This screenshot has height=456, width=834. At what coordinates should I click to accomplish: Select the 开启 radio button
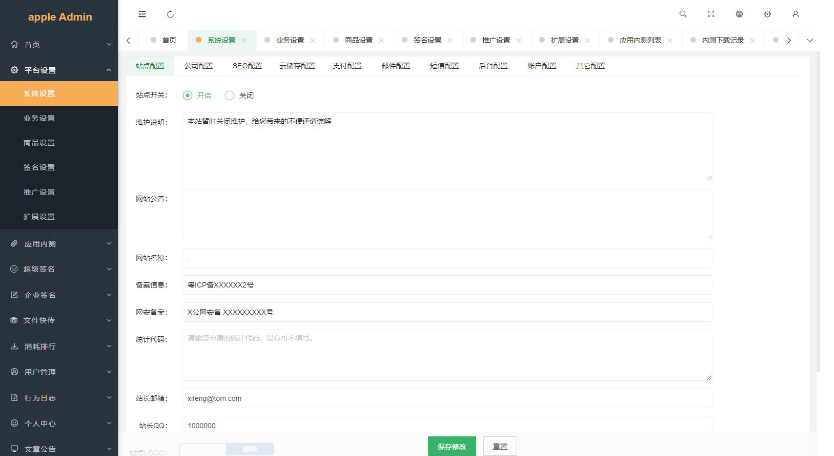(188, 95)
